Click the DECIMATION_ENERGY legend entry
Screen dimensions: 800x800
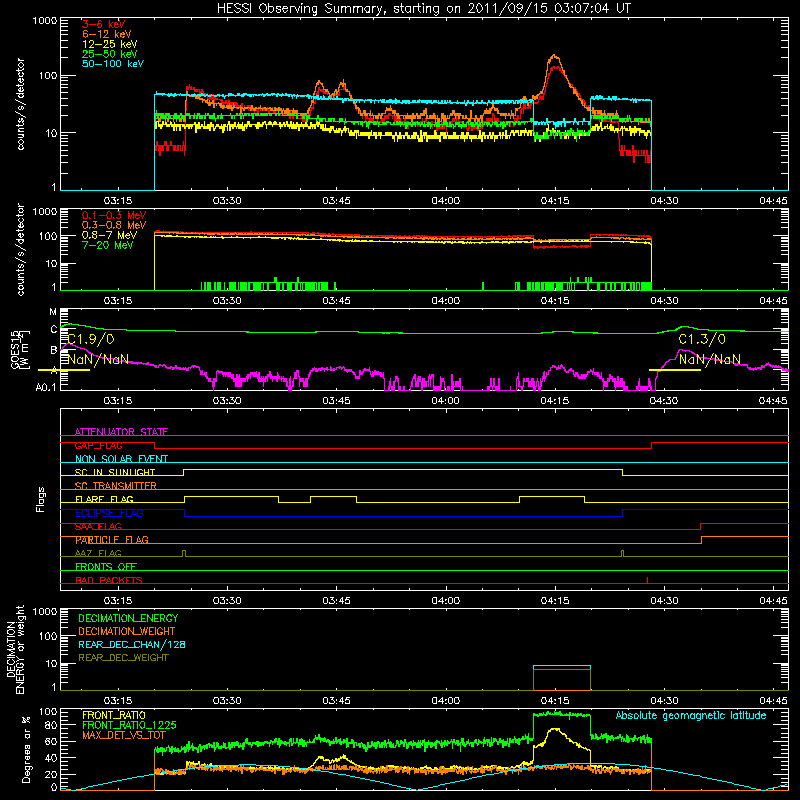(128, 618)
